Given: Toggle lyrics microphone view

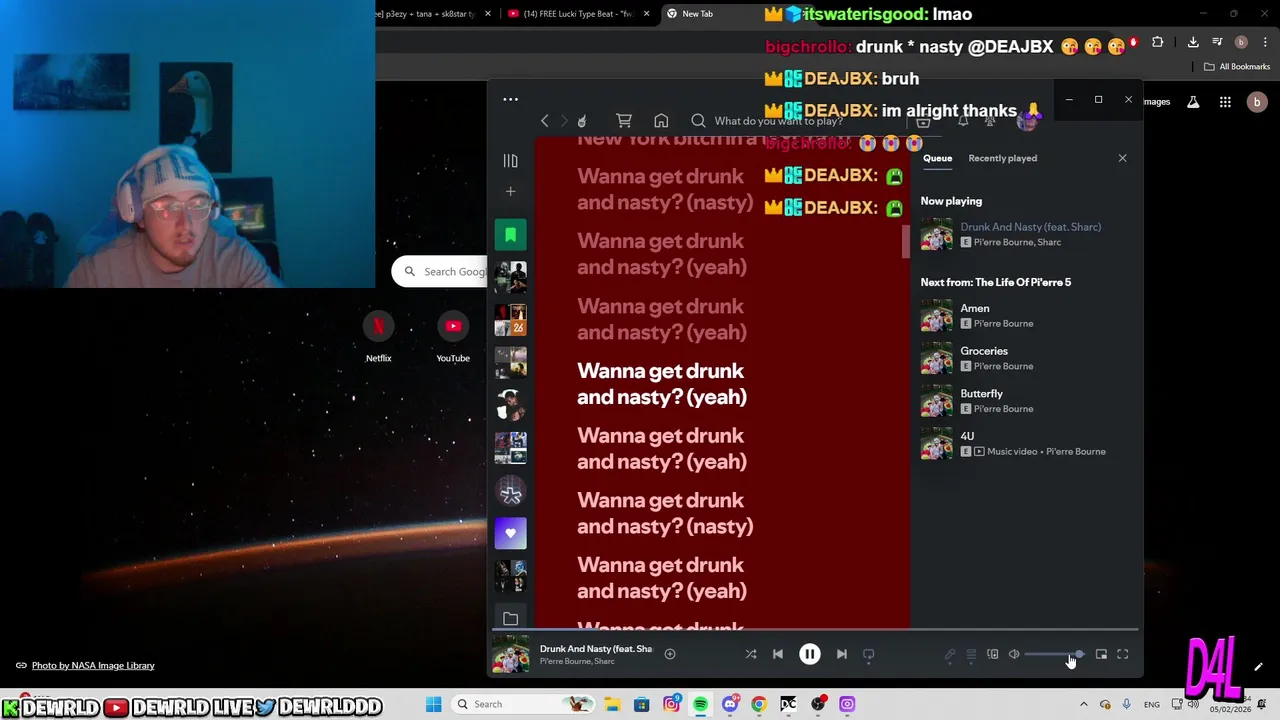Looking at the screenshot, I should coord(950,655).
